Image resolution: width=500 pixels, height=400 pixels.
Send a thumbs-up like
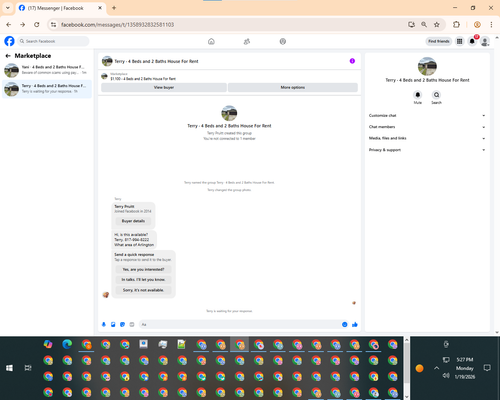pos(355,324)
